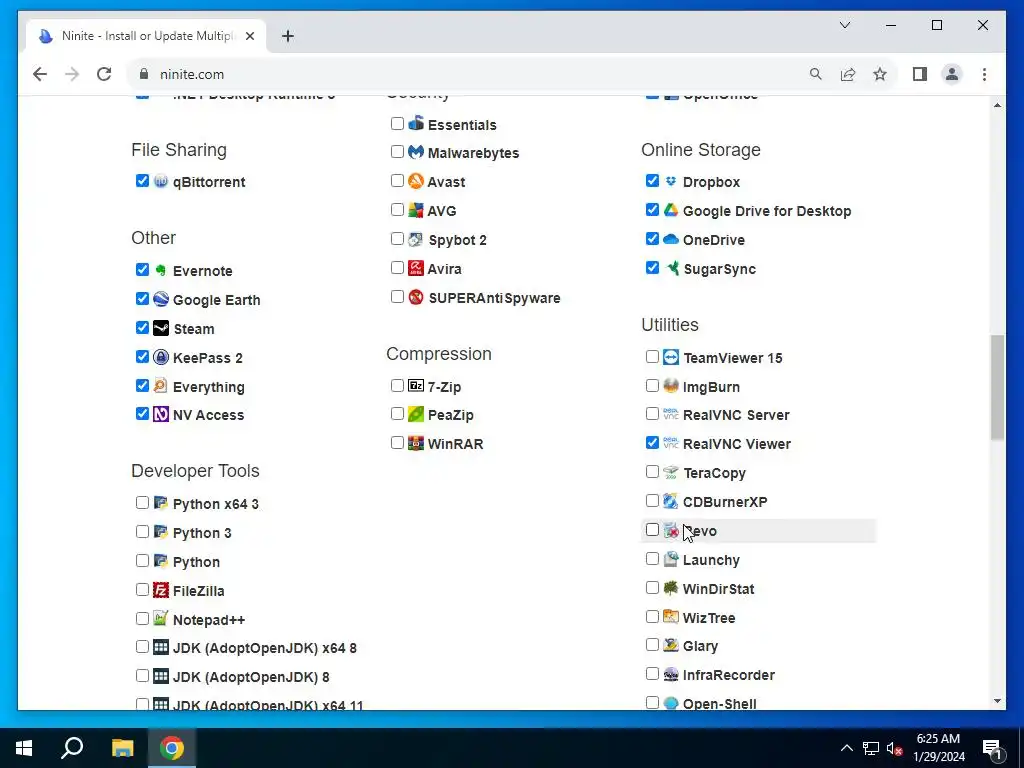1024x768 pixels.
Task: Click the Avast orange icon
Action: pyautogui.click(x=416, y=181)
